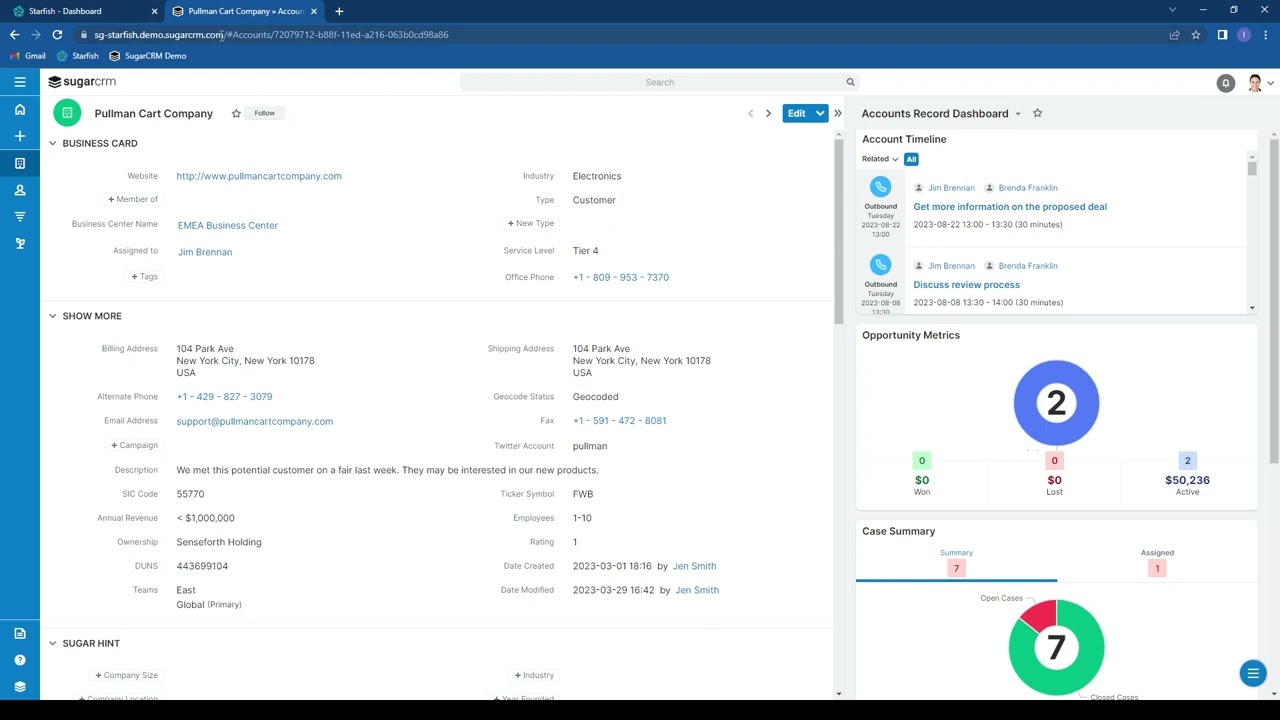
Task: Collapse the BUSINESS CARD section
Action: click(53, 143)
